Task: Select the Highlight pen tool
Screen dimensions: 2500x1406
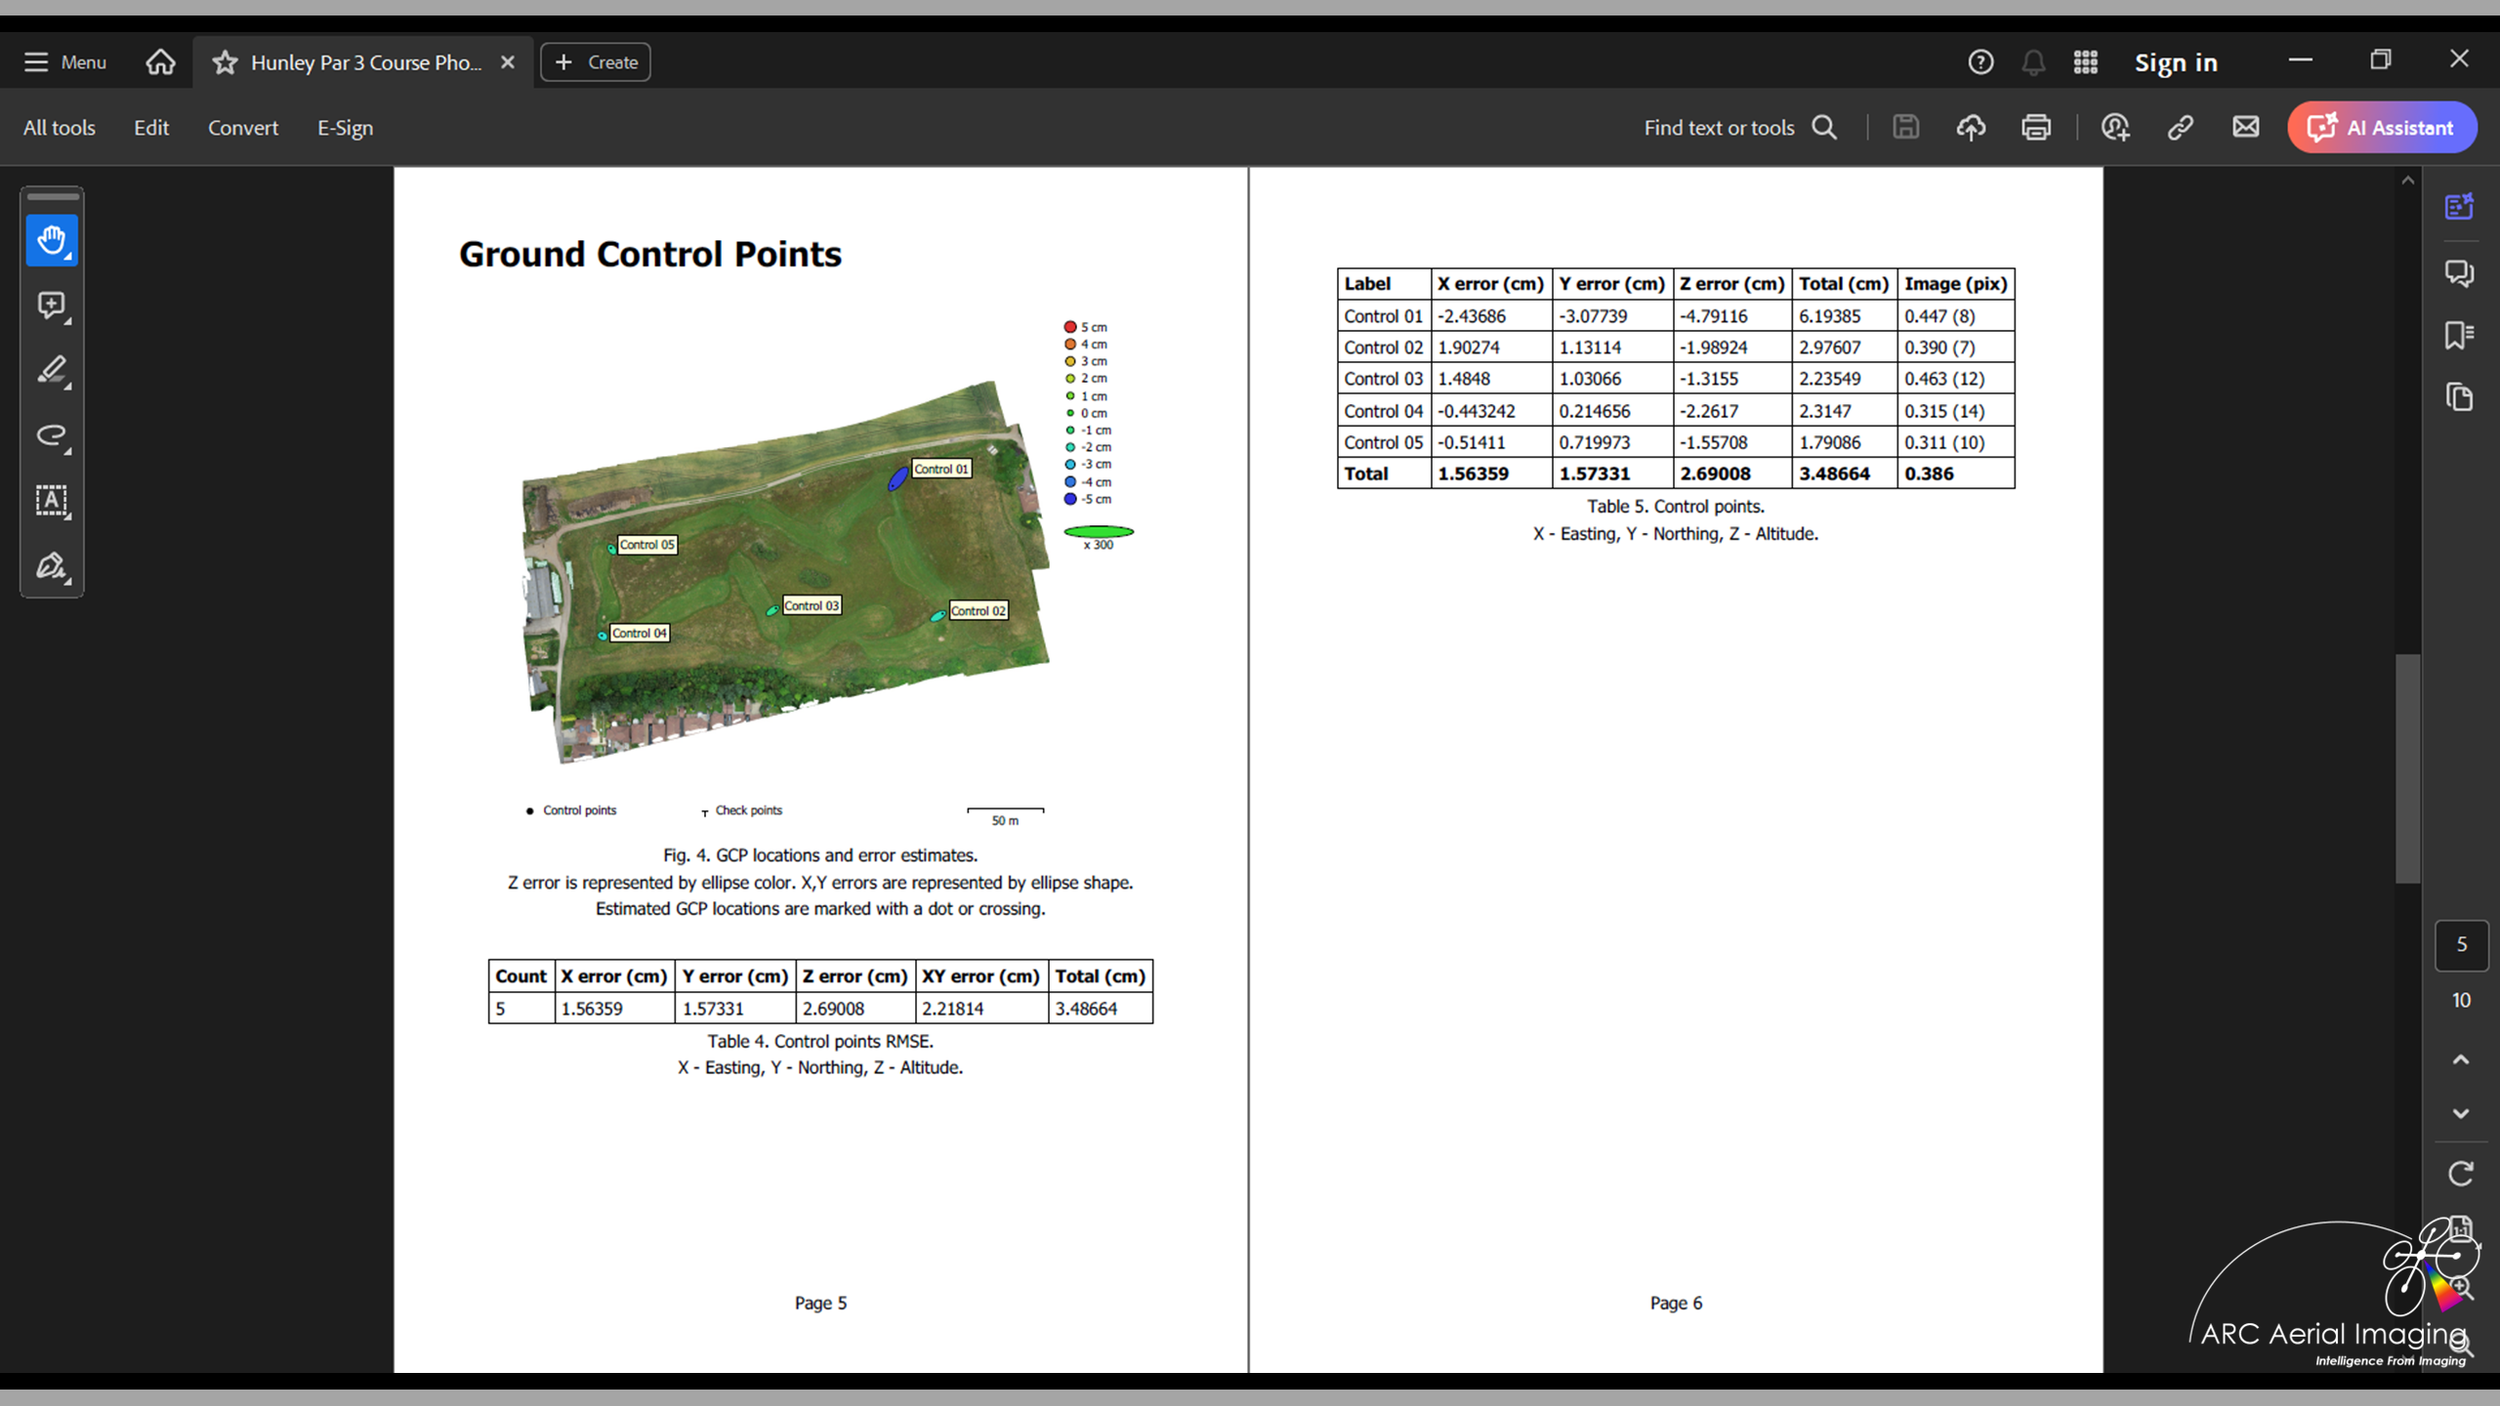Action: click(51, 370)
